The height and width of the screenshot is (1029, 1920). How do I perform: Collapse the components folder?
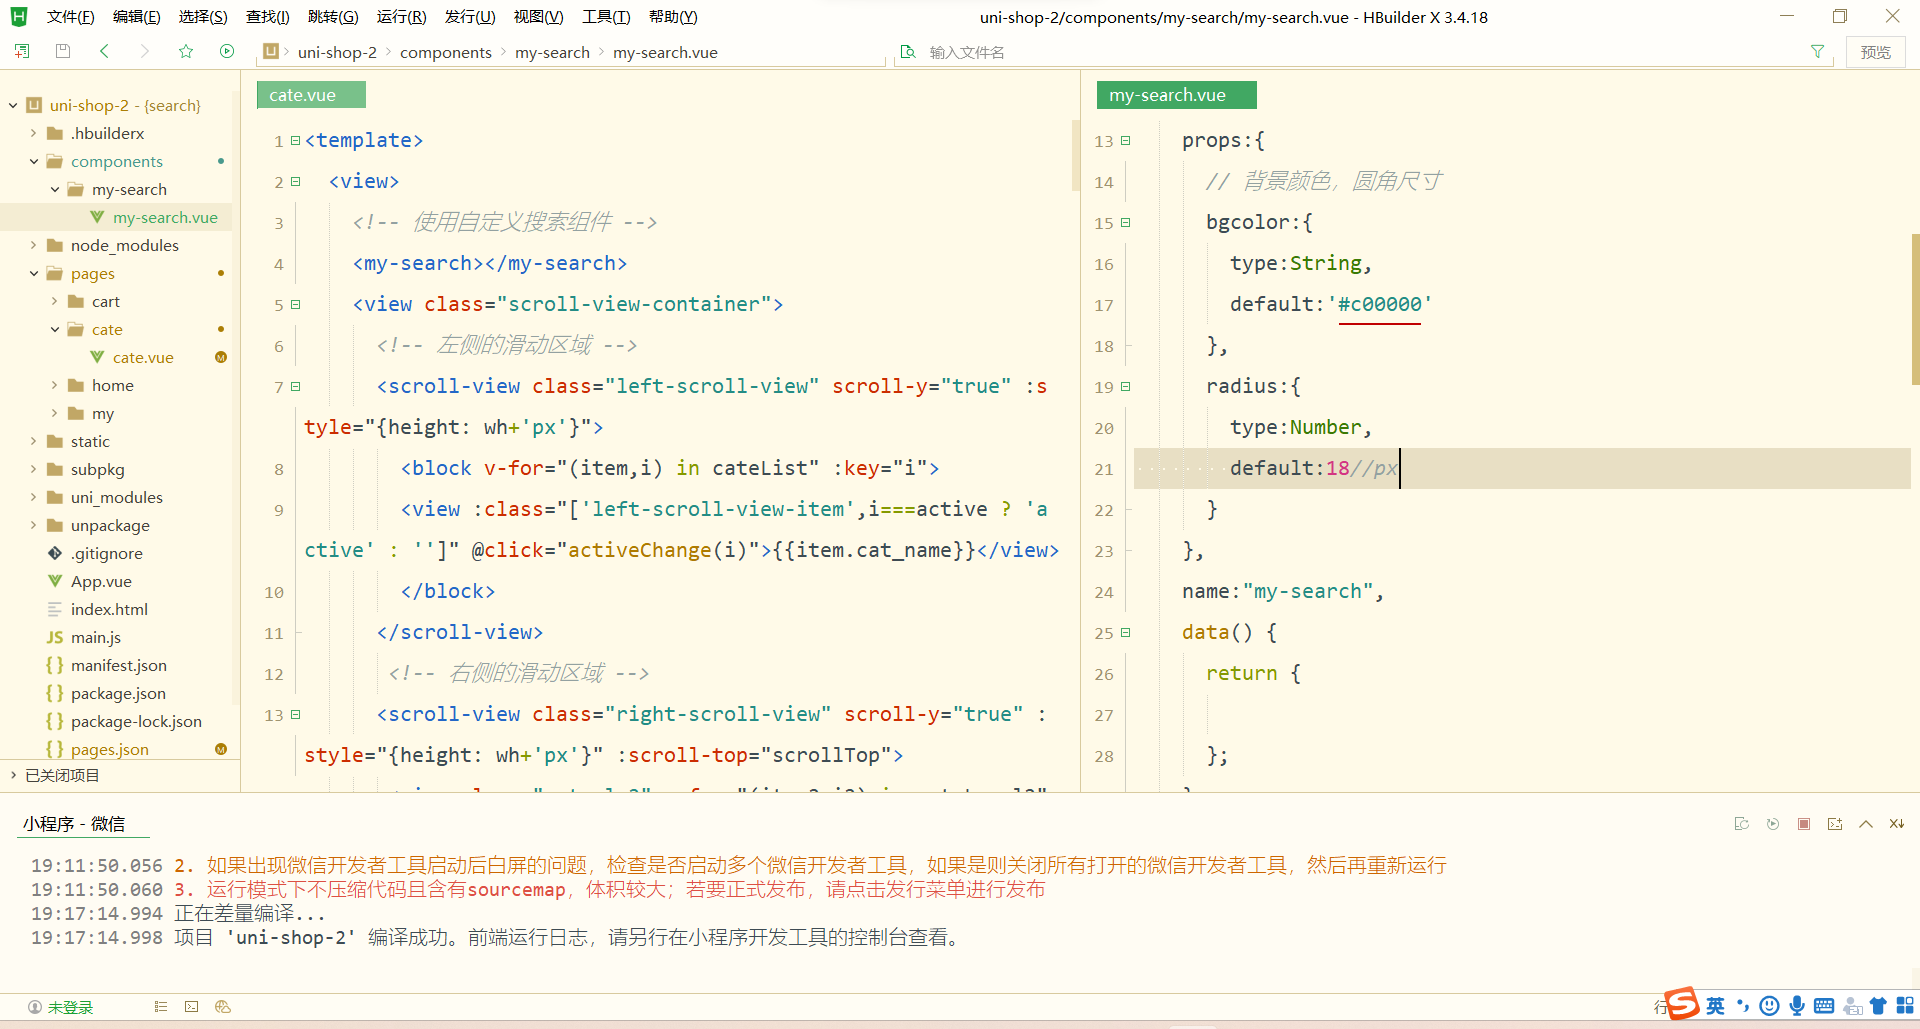[x=33, y=161]
